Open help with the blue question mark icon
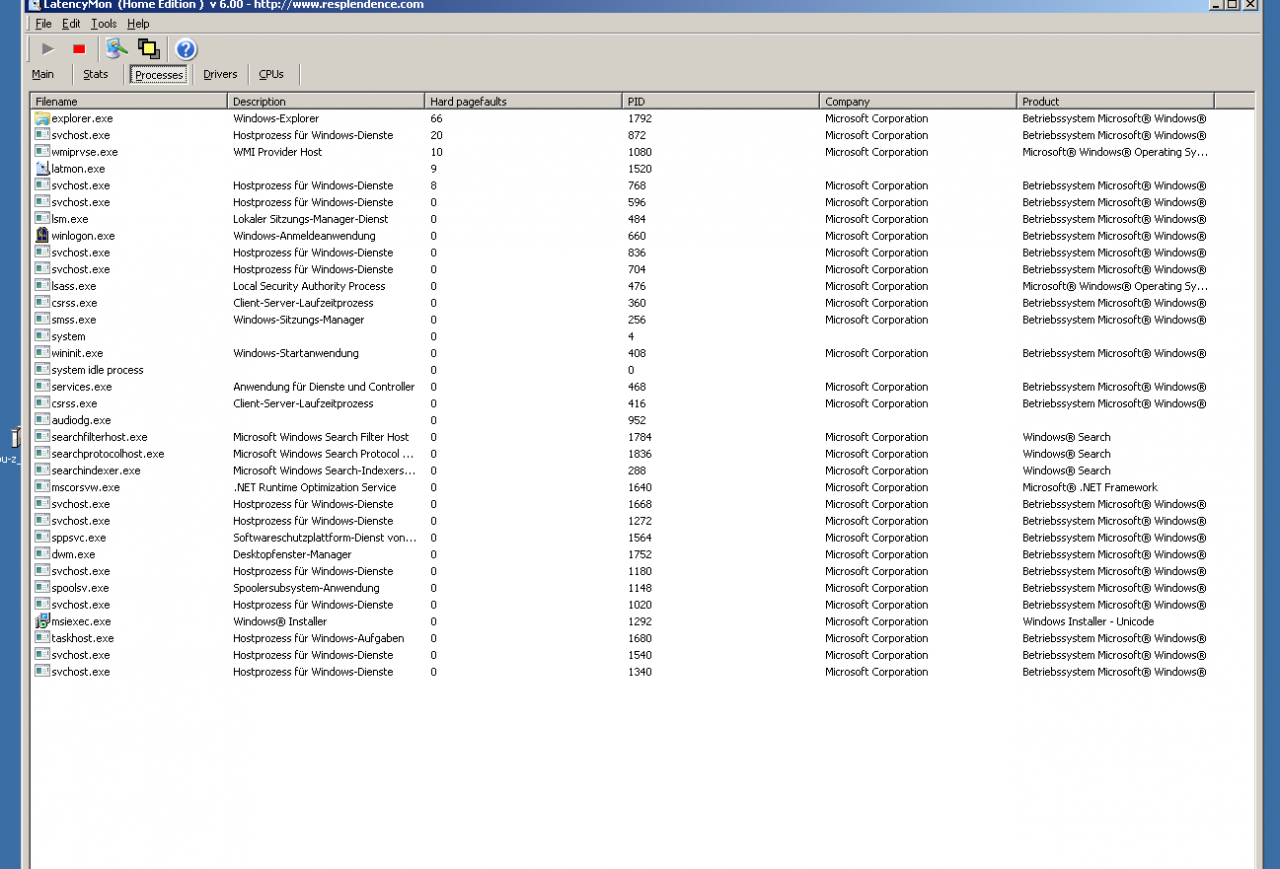This screenshot has height=869, width=1280. (186, 49)
